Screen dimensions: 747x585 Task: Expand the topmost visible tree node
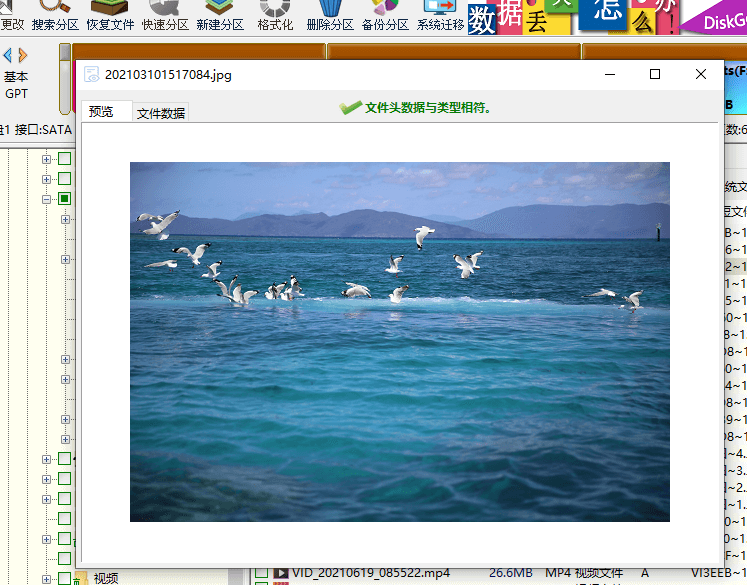point(46,159)
